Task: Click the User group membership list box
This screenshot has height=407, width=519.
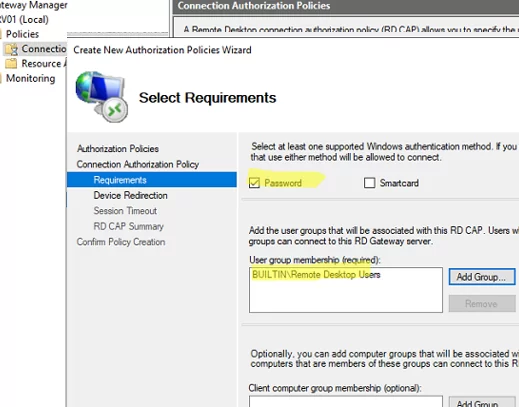Action: [346, 290]
